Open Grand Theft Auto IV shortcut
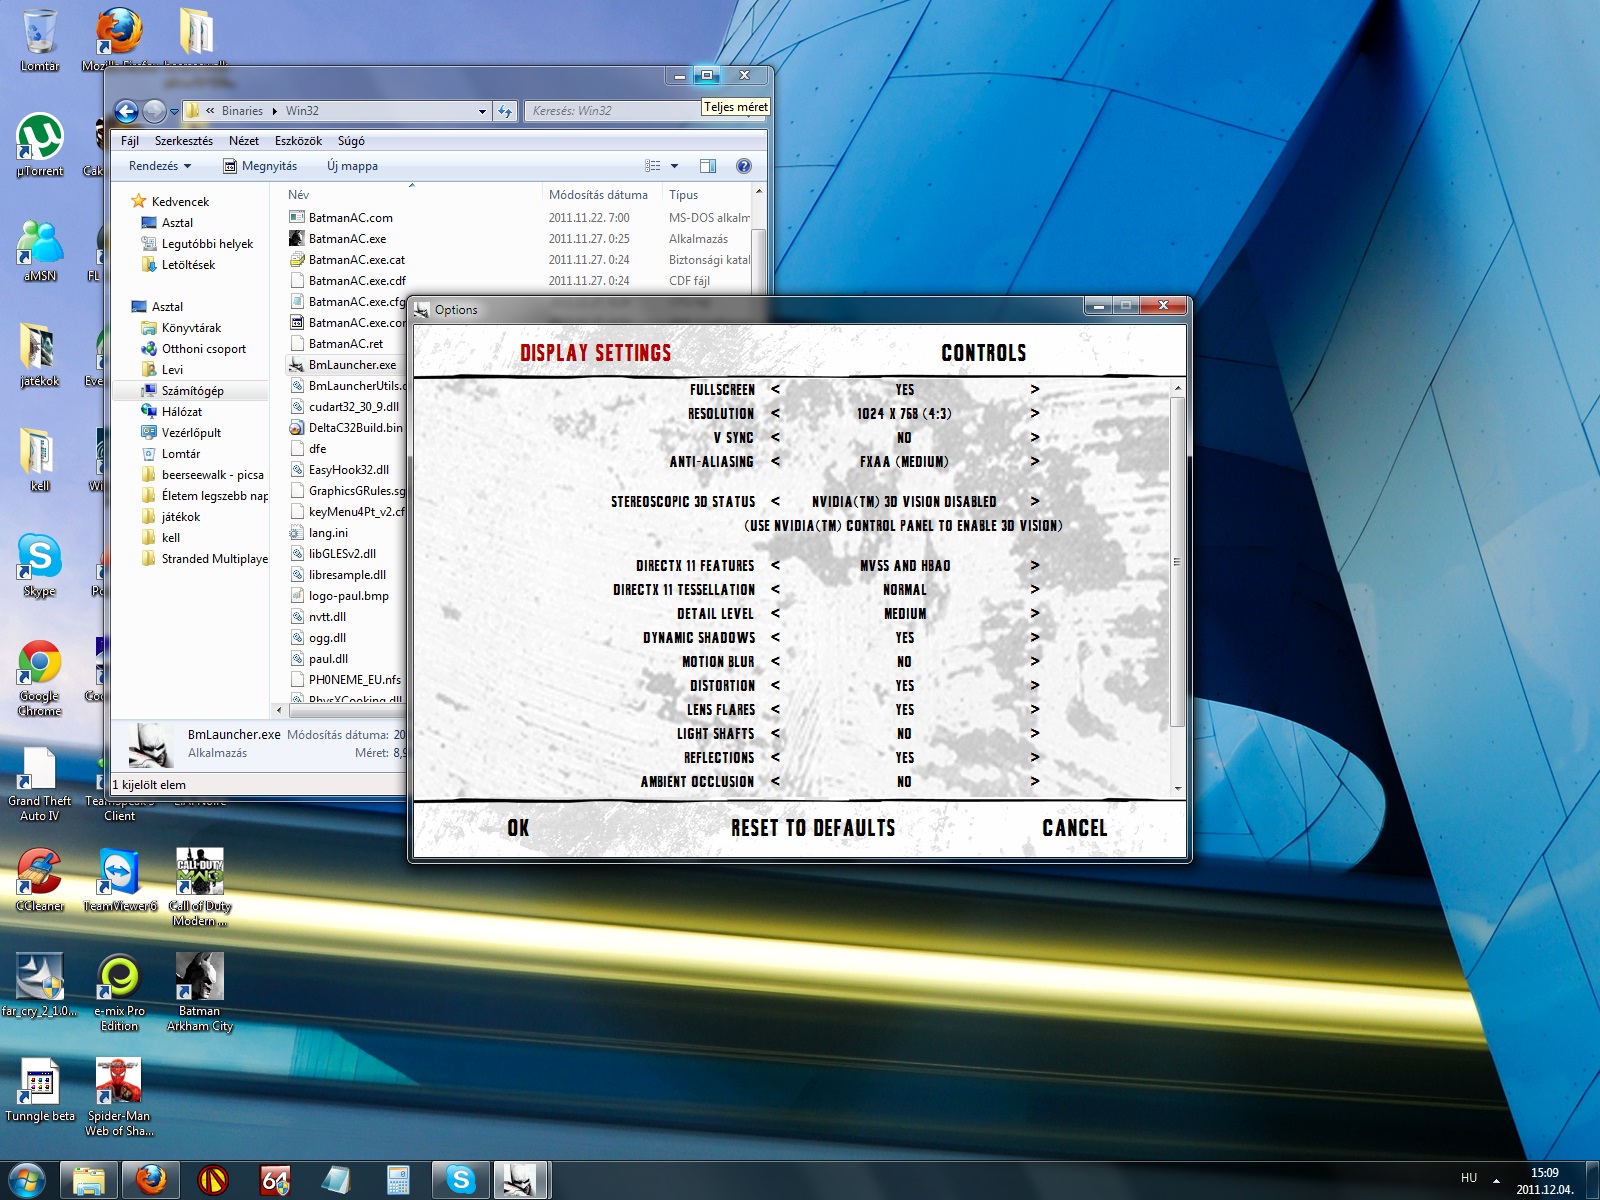This screenshot has height=1200, width=1600. 40,783
